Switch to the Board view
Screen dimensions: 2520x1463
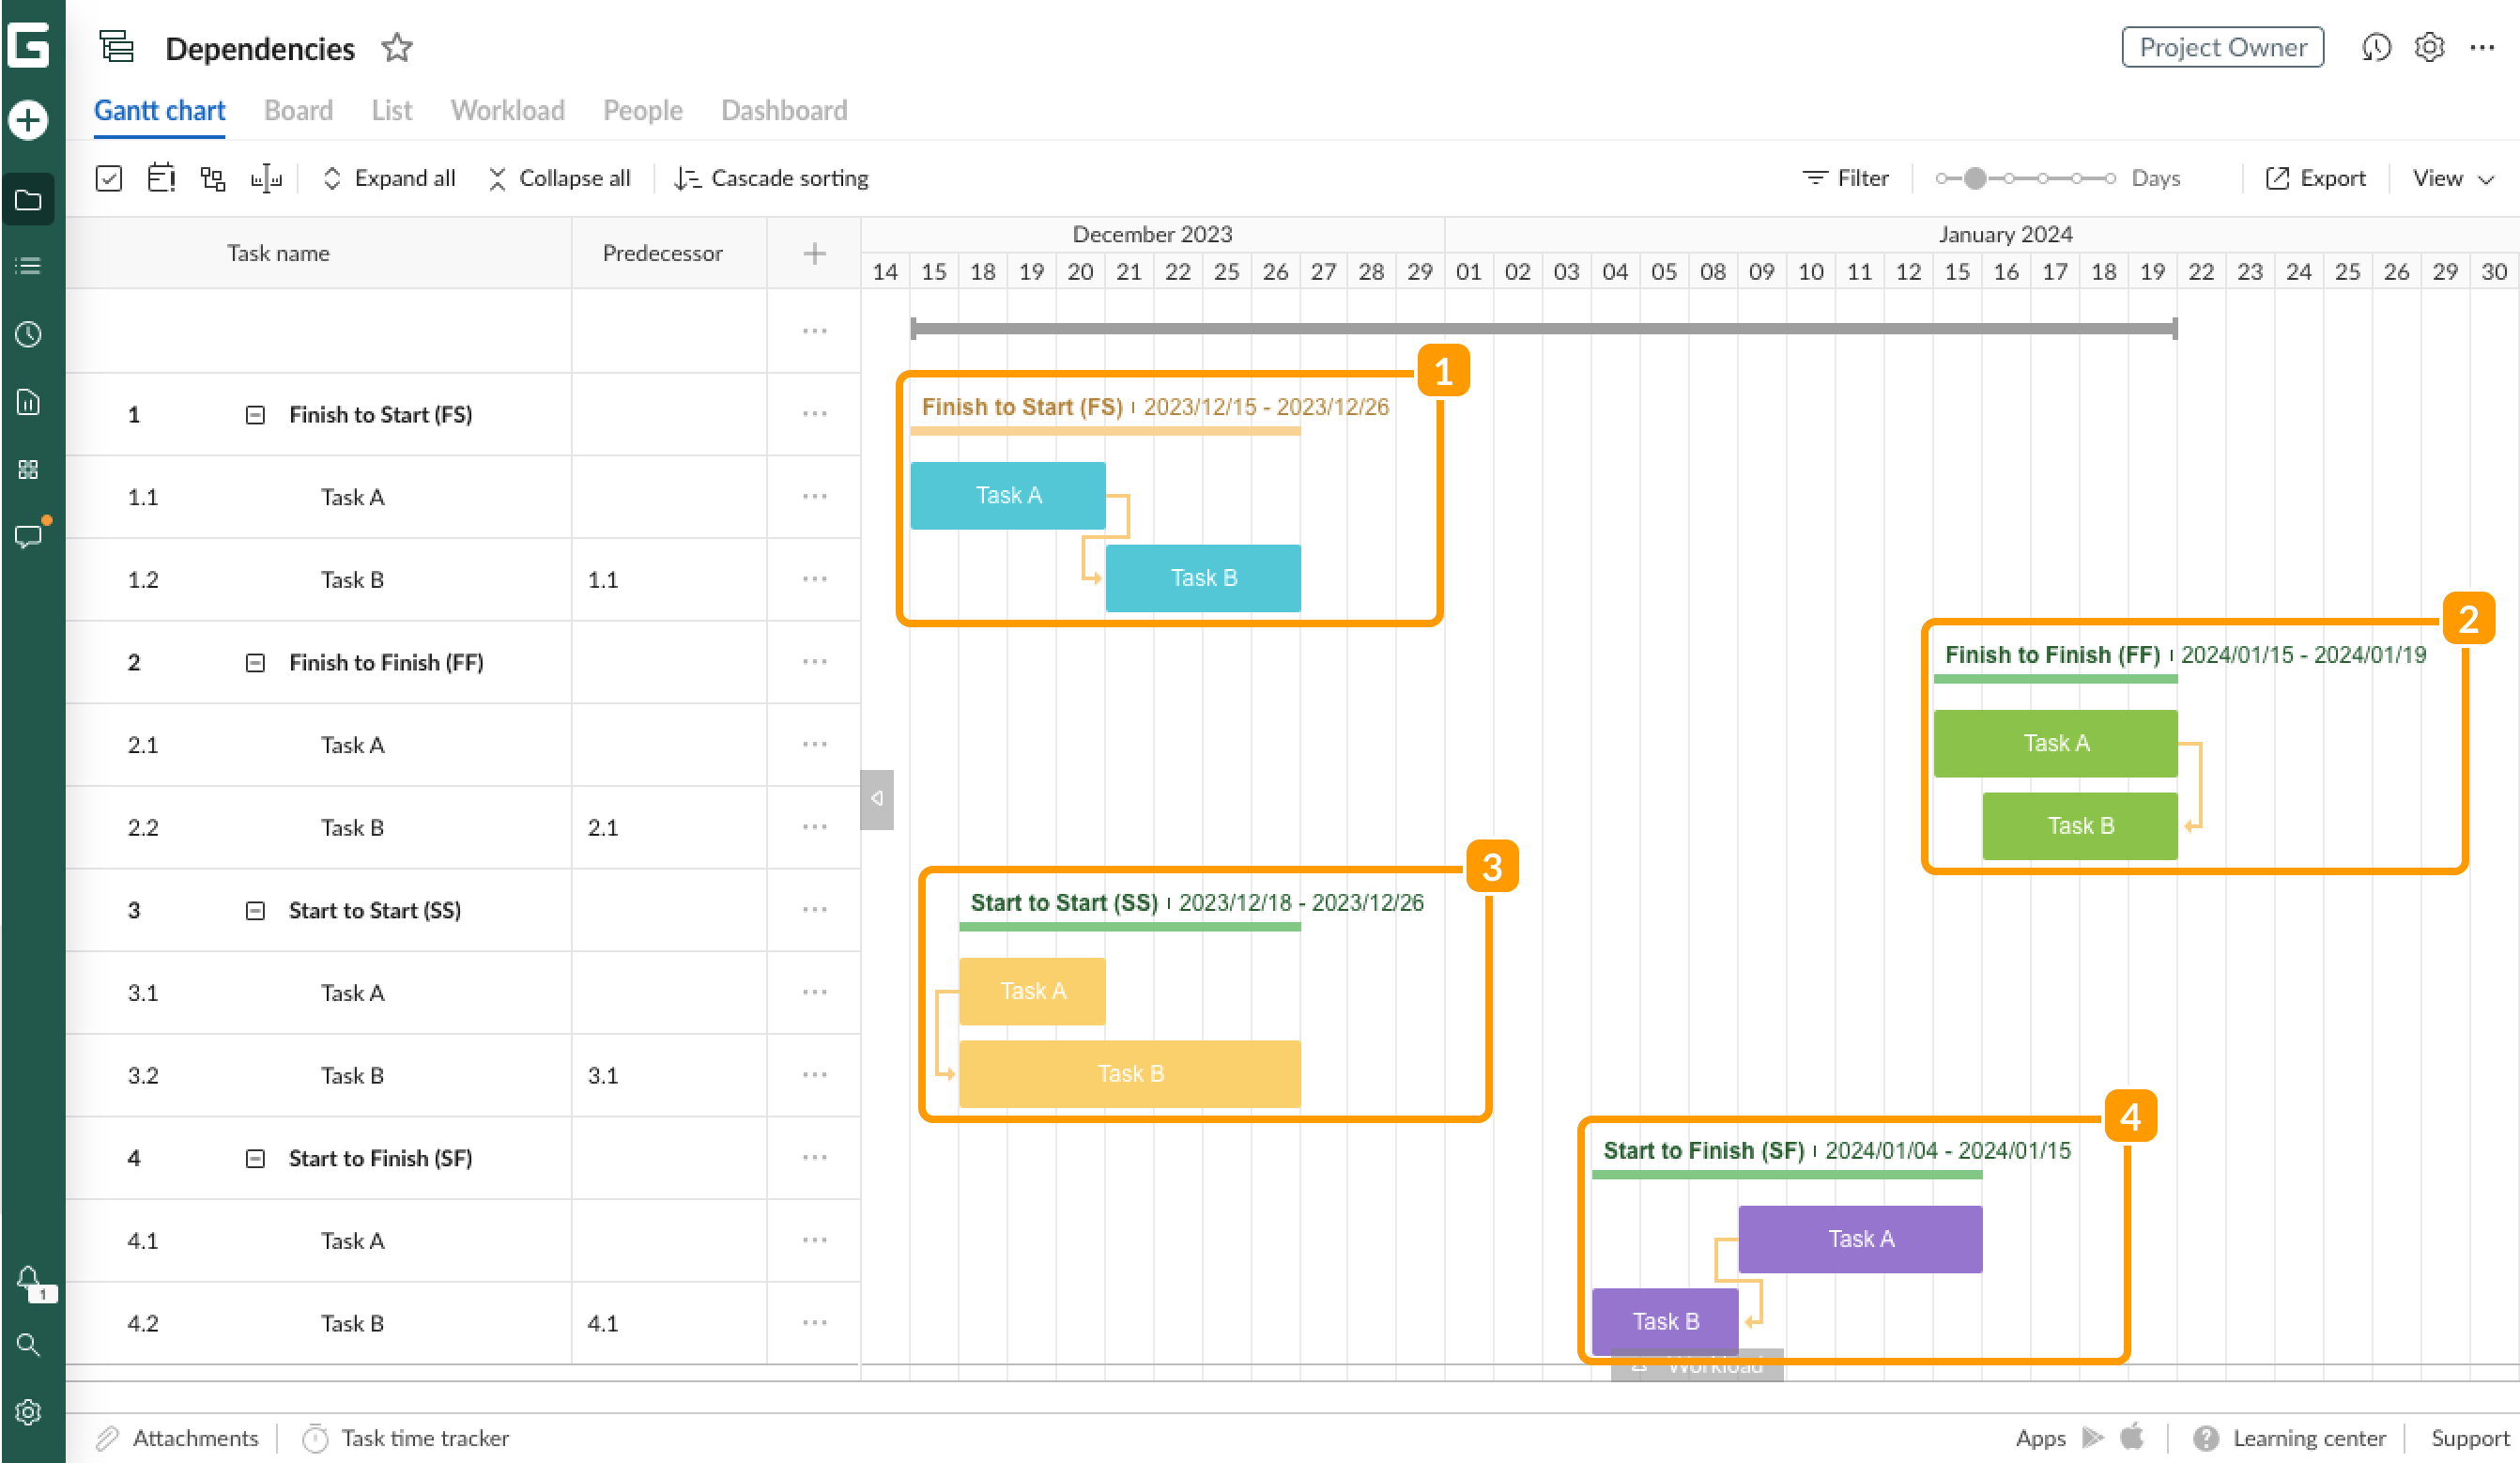(298, 110)
